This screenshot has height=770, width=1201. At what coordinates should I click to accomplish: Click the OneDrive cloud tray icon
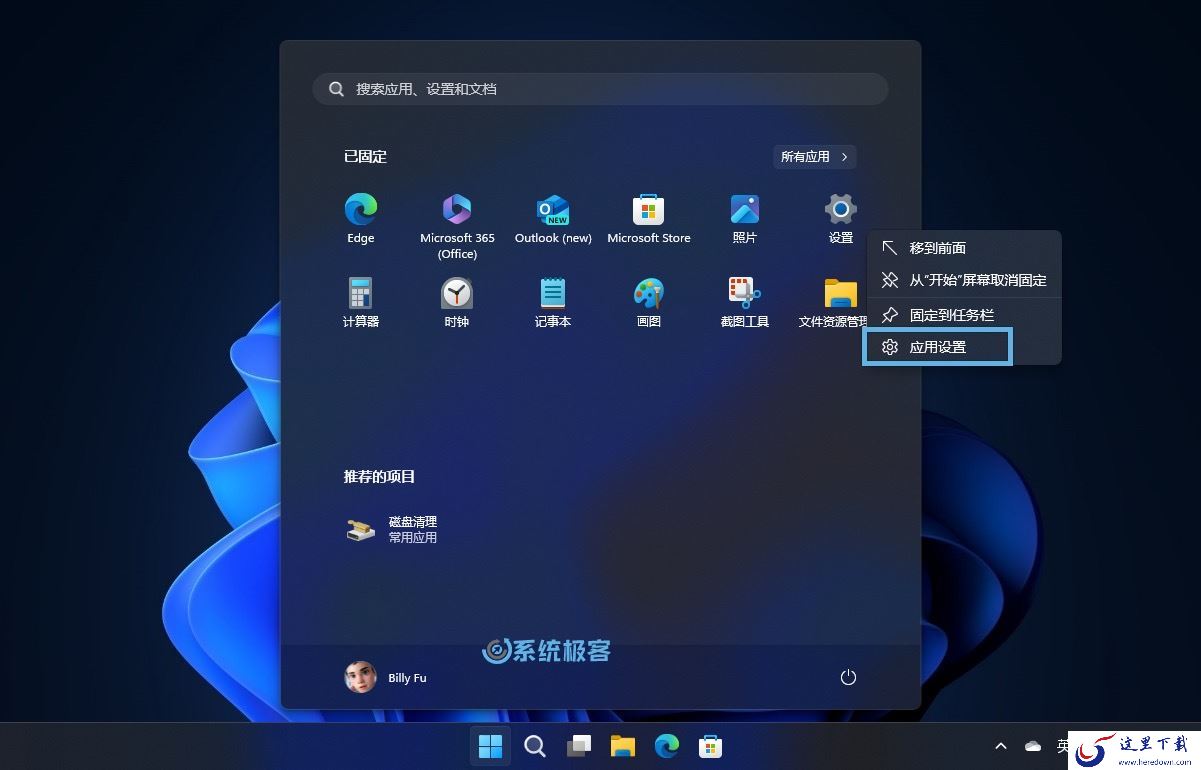click(x=1033, y=746)
